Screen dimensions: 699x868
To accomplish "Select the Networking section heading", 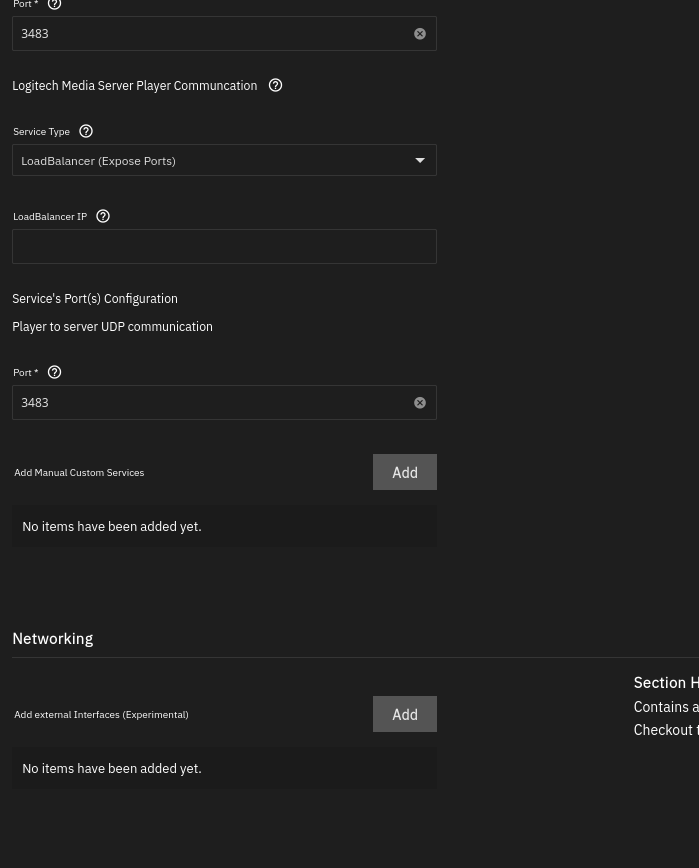I will pyautogui.click(x=53, y=638).
